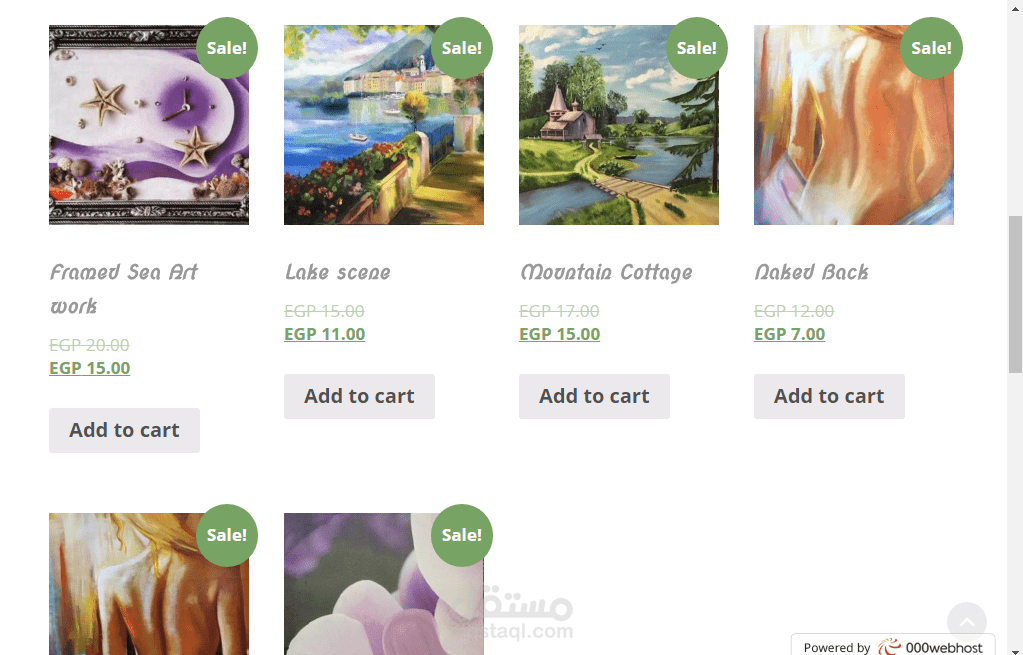Click the scroll-to-top arrow button
Screen dimensions: 1023x655
(966, 621)
